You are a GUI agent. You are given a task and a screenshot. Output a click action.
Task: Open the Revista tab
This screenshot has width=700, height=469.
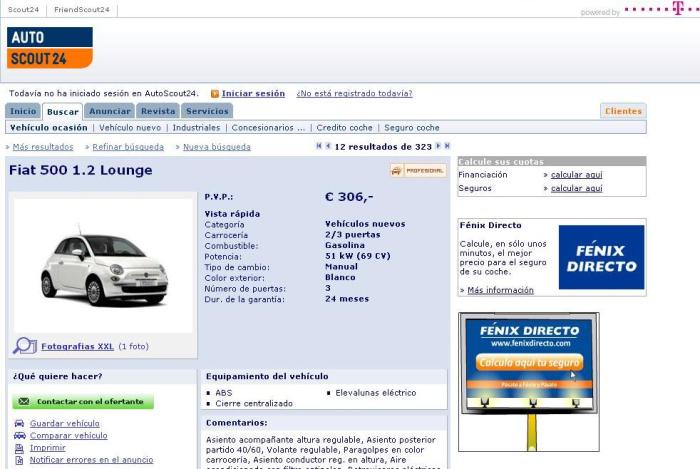click(158, 111)
